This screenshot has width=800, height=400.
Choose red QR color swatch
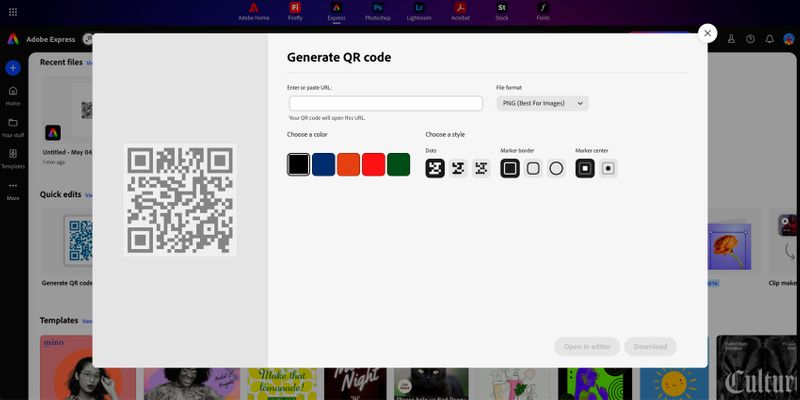click(373, 164)
